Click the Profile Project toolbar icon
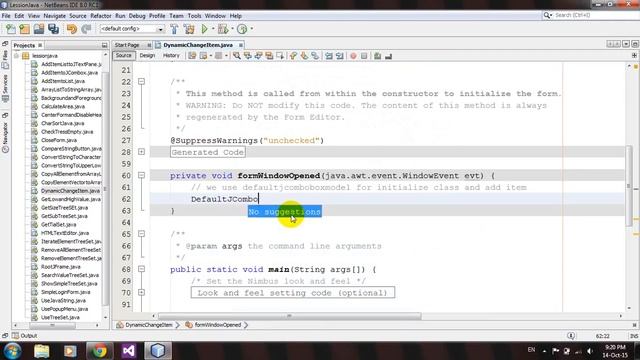This screenshot has width=640, height=360. [x=242, y=29]
